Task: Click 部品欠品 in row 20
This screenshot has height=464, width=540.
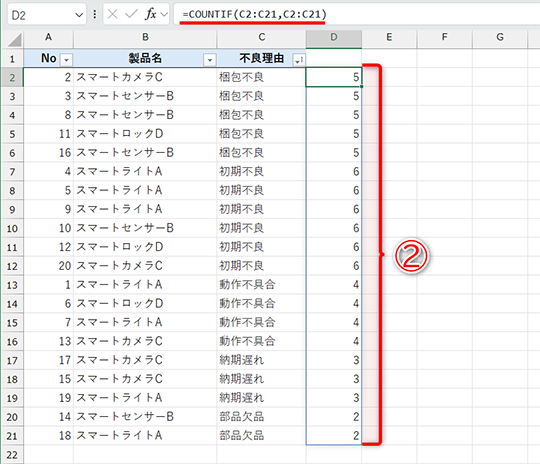Action: point(242,417)
